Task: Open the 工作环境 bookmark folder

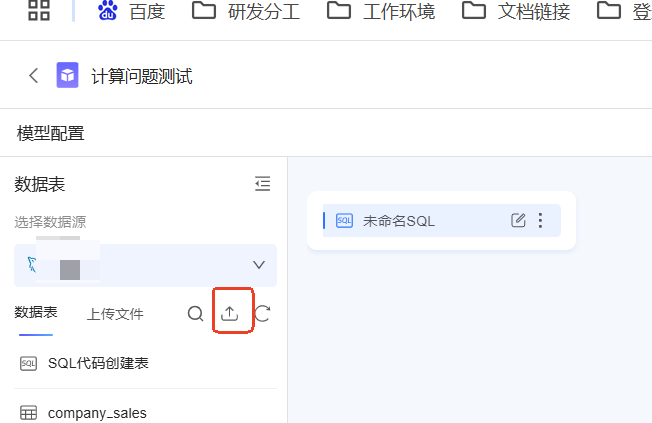Action: coord(381,11)
